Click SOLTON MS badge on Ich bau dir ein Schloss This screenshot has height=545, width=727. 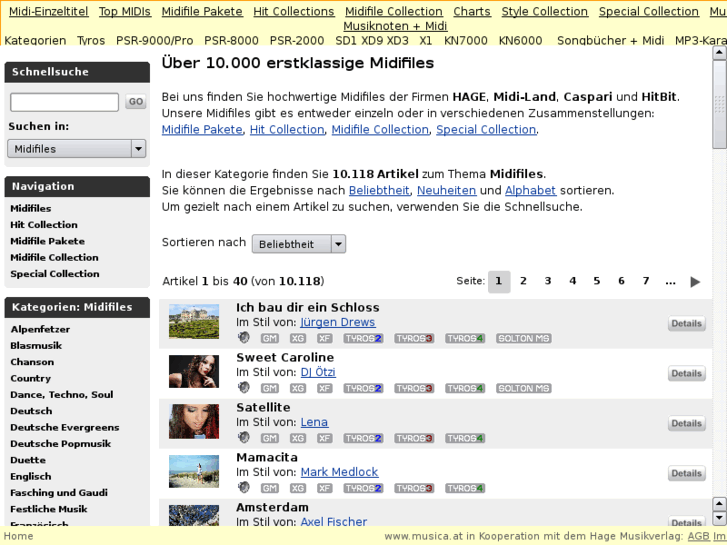523,339
